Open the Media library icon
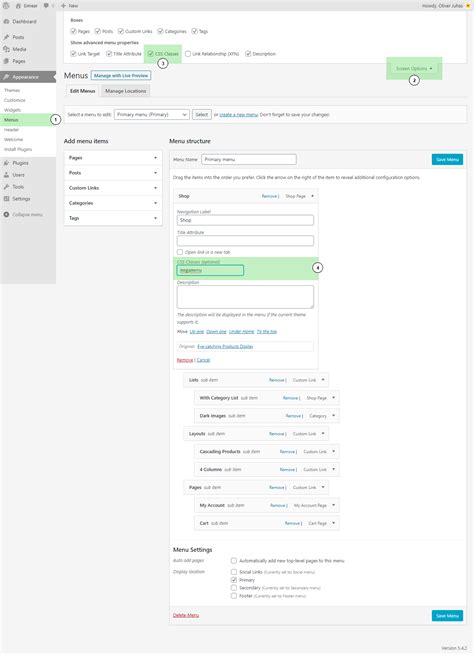Image resolution: width=474 pixels, height=655 pixels. pyautogui.click(x=6, y=49)
